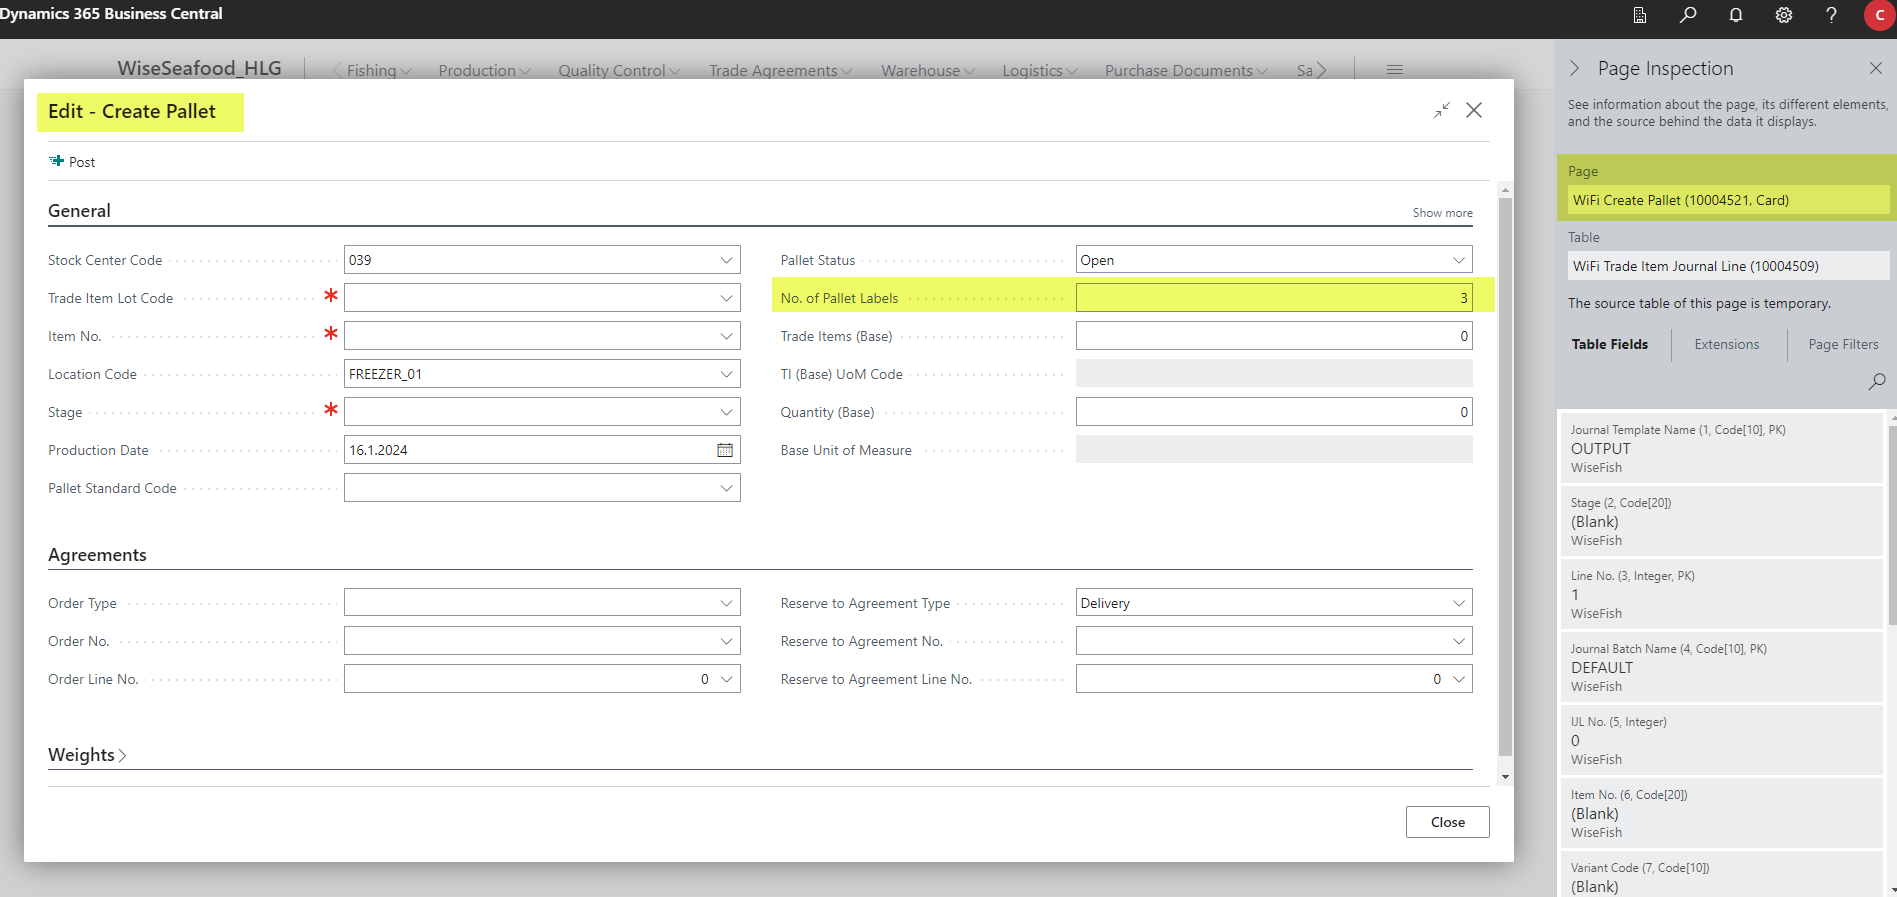
Task: Expand the Location Code dropdown
Action: pyautogui.click(x=726, y=374)
